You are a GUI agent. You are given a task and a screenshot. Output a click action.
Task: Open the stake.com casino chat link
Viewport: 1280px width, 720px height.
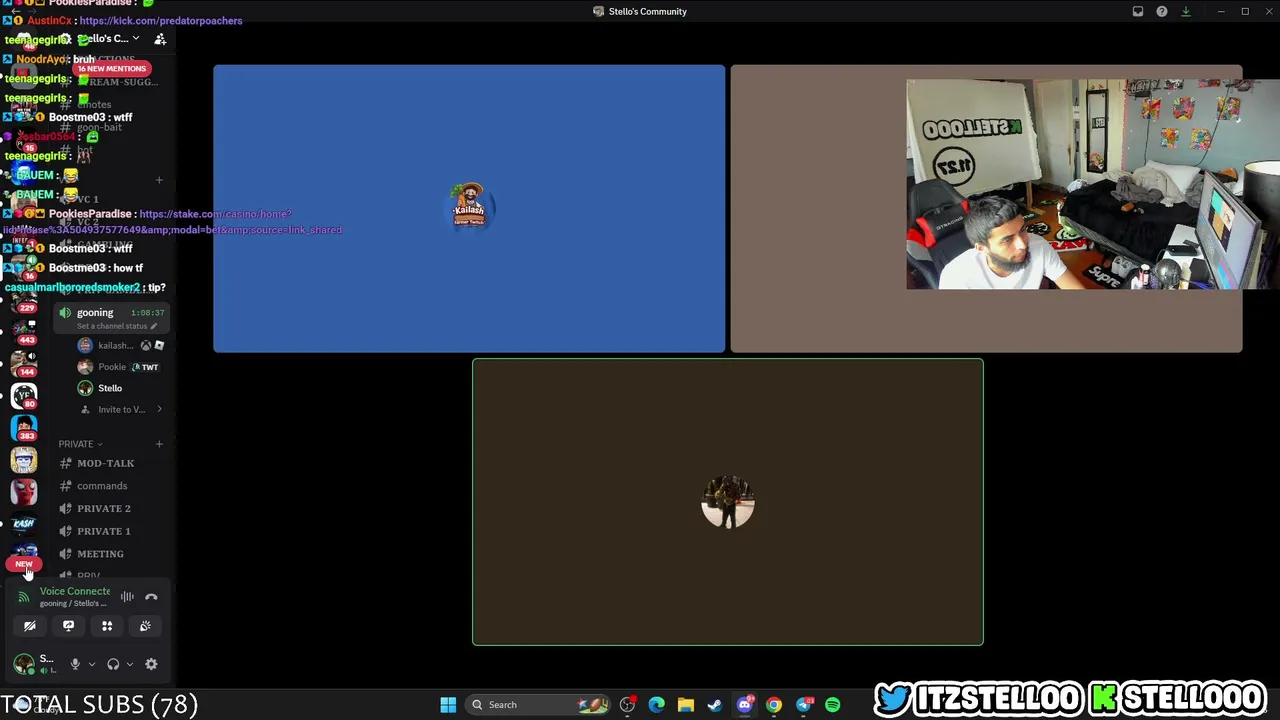point(172,222)
